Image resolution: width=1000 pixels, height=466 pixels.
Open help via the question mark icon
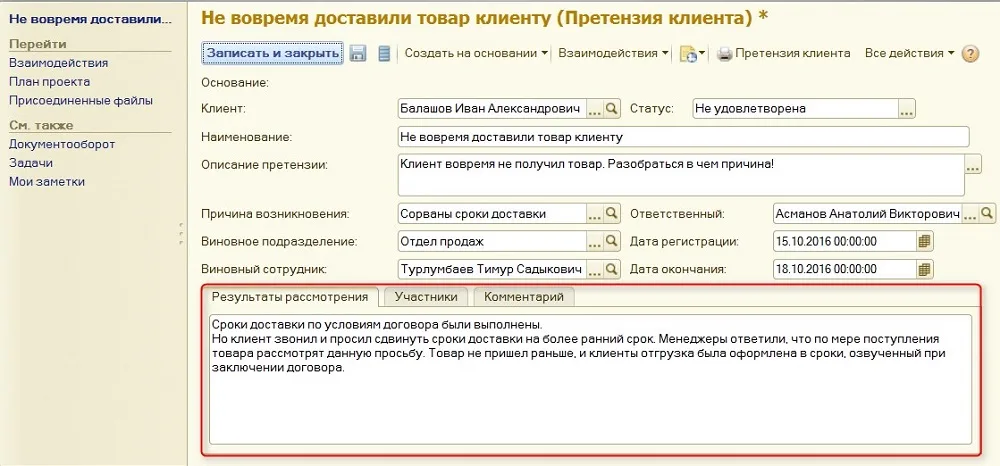[x=969, y=54]
